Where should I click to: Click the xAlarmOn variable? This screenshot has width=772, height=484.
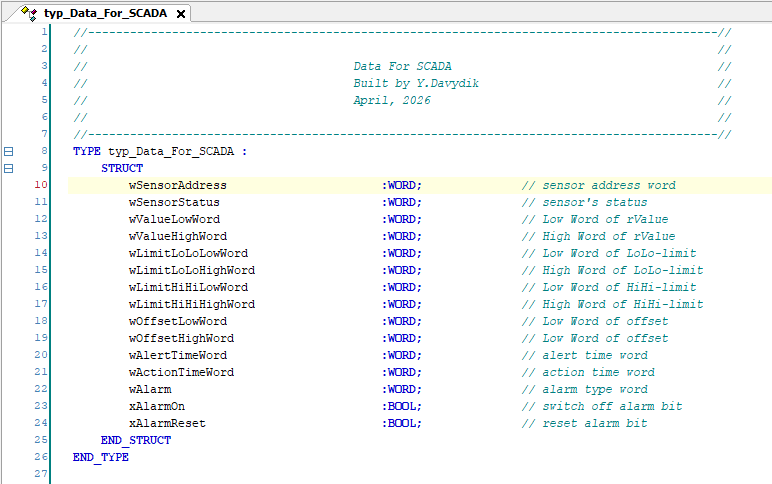(157, 406)
